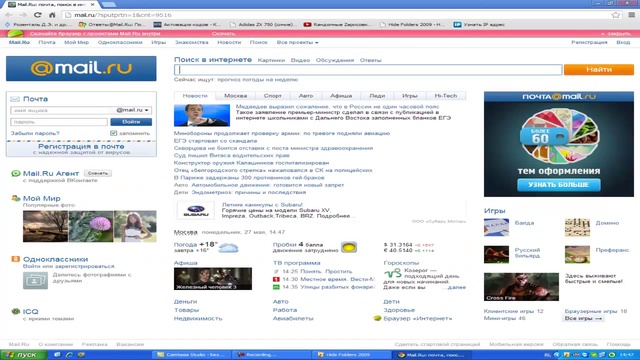The width and height of the screenshot is (640, 360).
Task: Click Вход in top right
Action: click(623, 42)
